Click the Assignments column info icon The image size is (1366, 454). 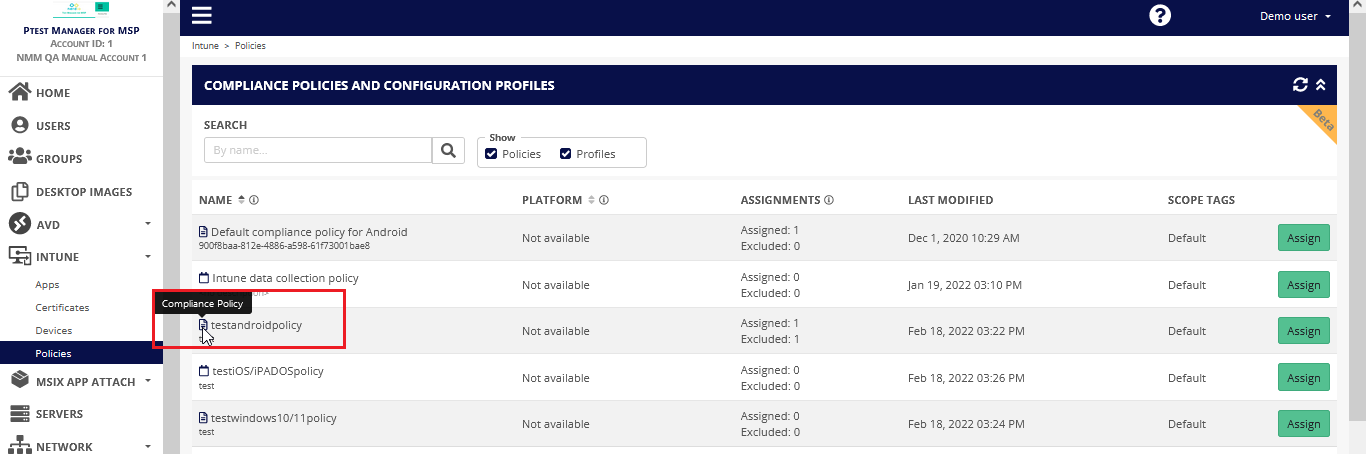pyautogui.click(x=829, y=200)
